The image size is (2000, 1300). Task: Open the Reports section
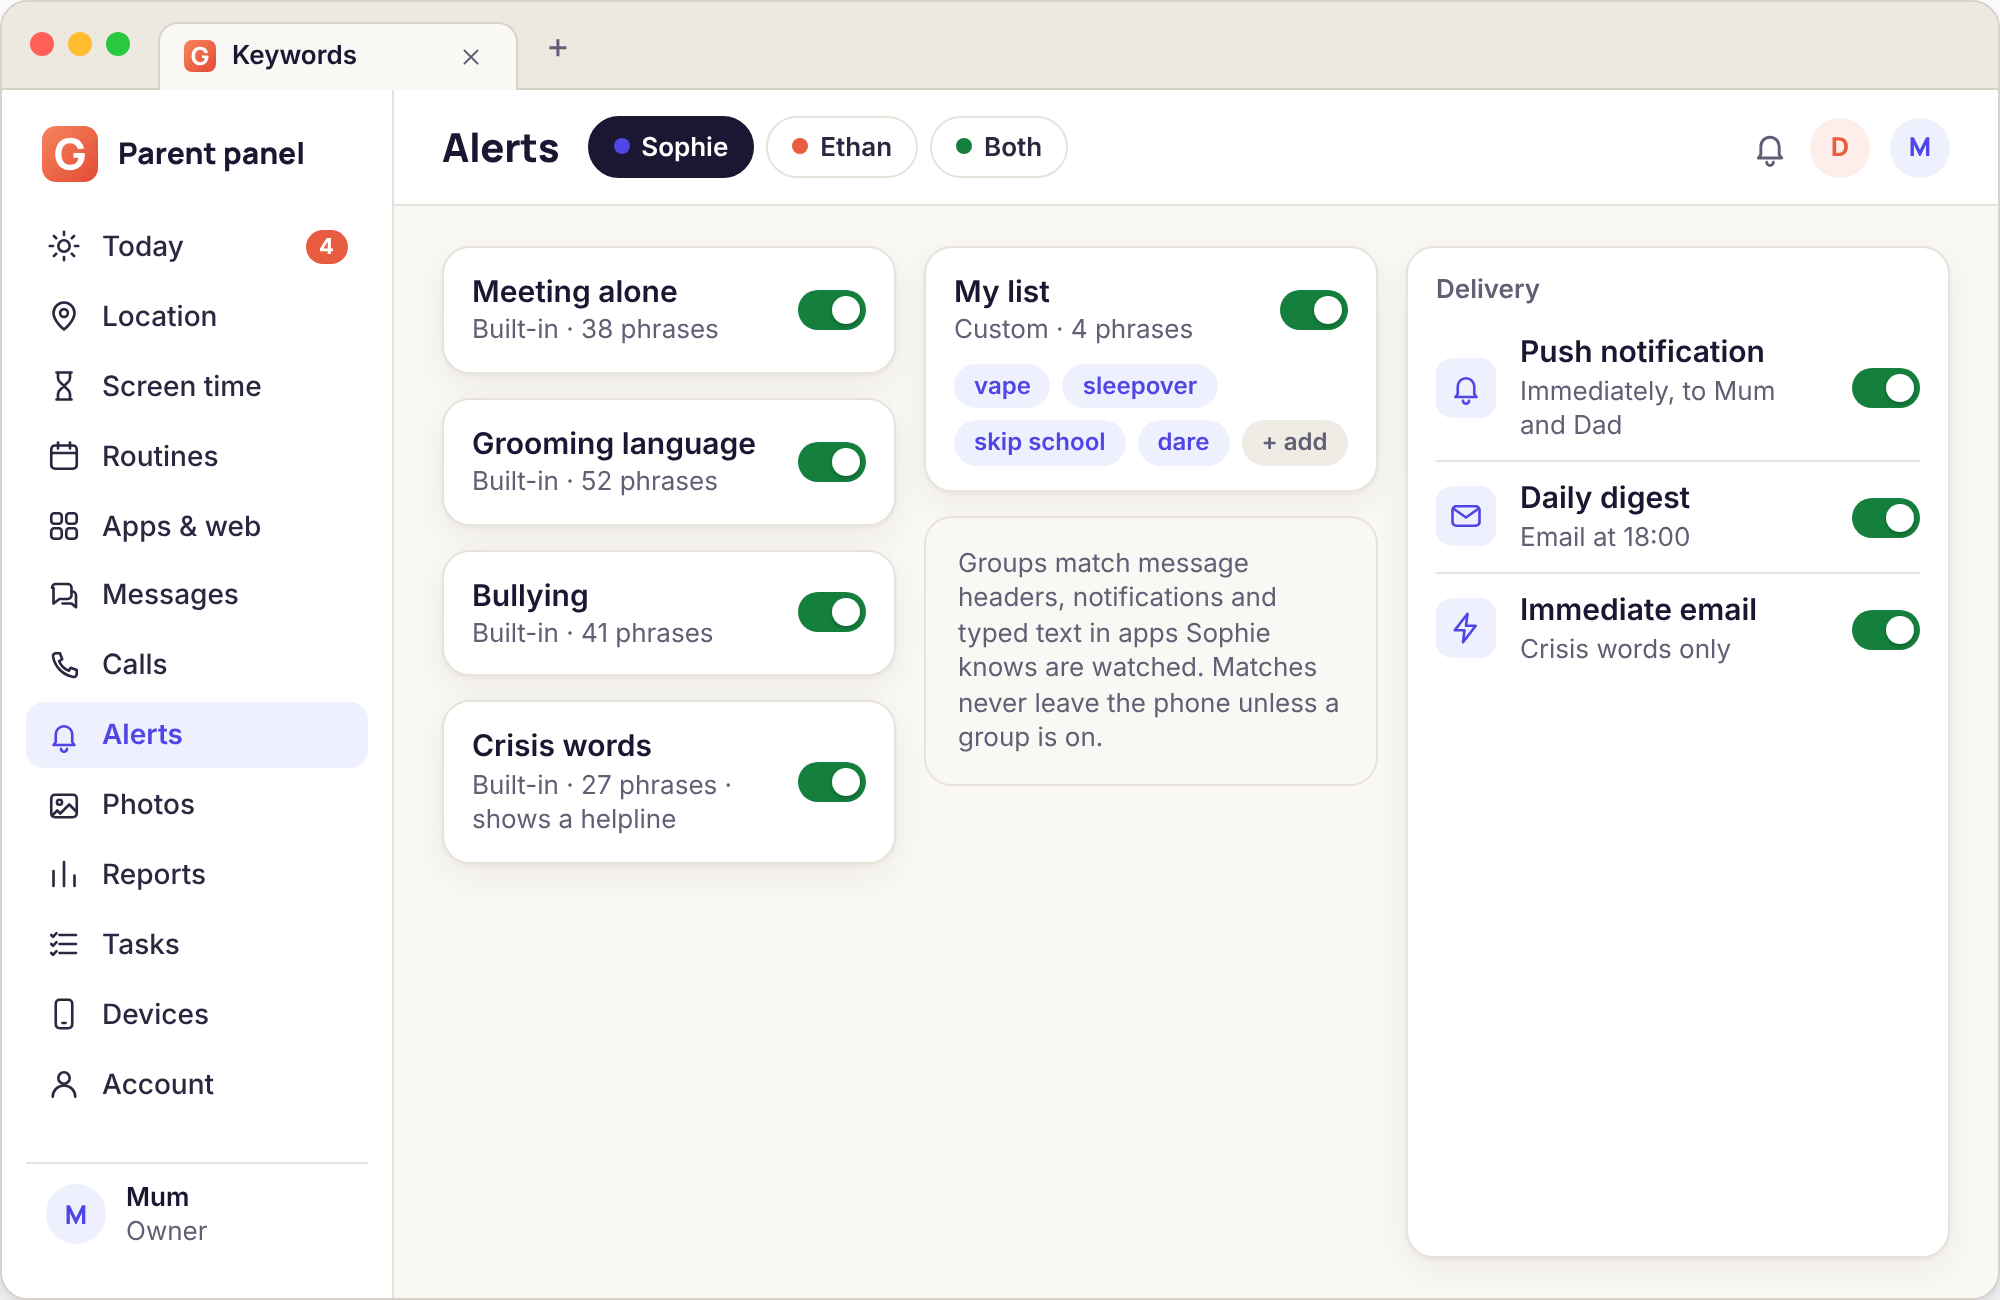tap(197, 875)
